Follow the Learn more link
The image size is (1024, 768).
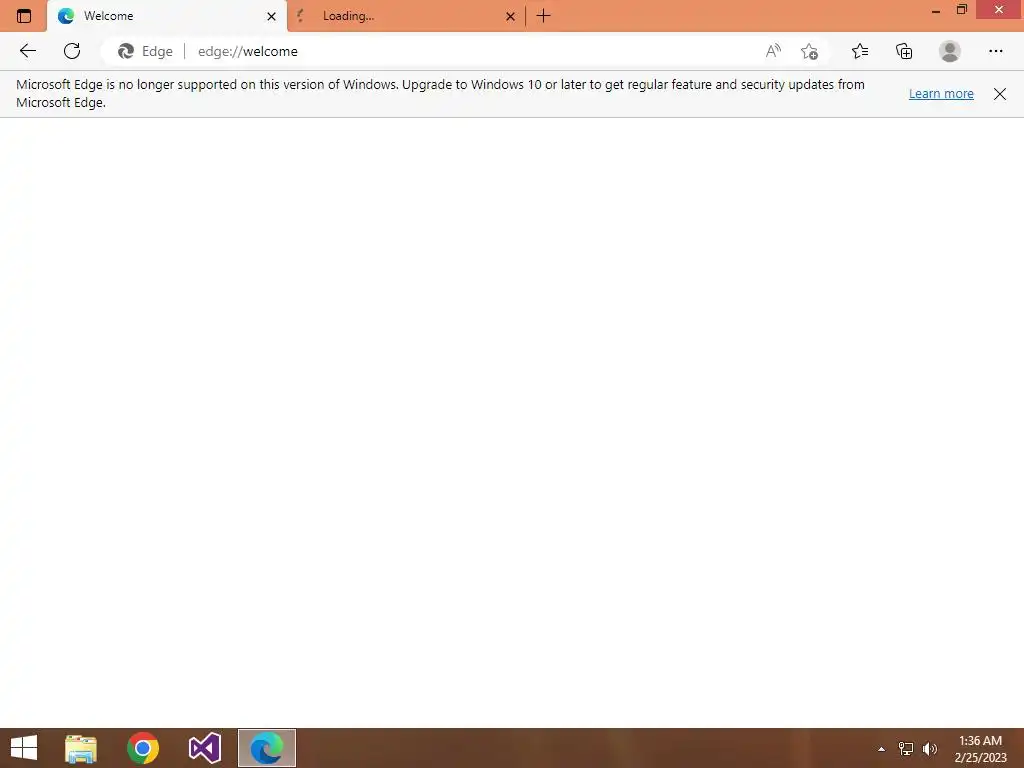[941, 93]
